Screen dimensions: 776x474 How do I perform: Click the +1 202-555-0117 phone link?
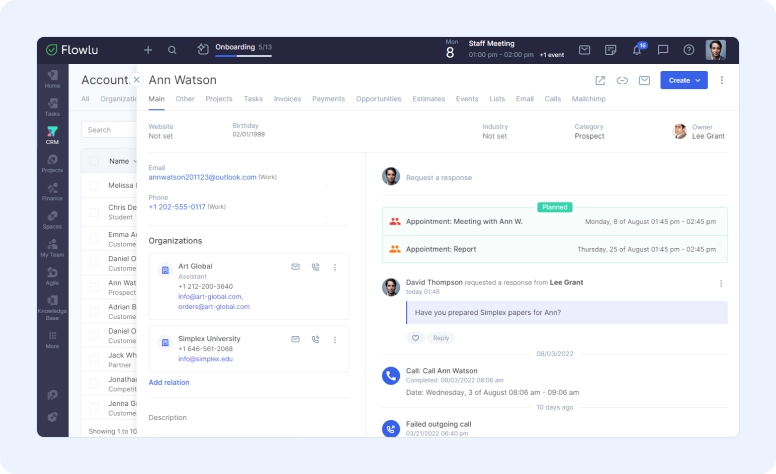tap(177, 207)
